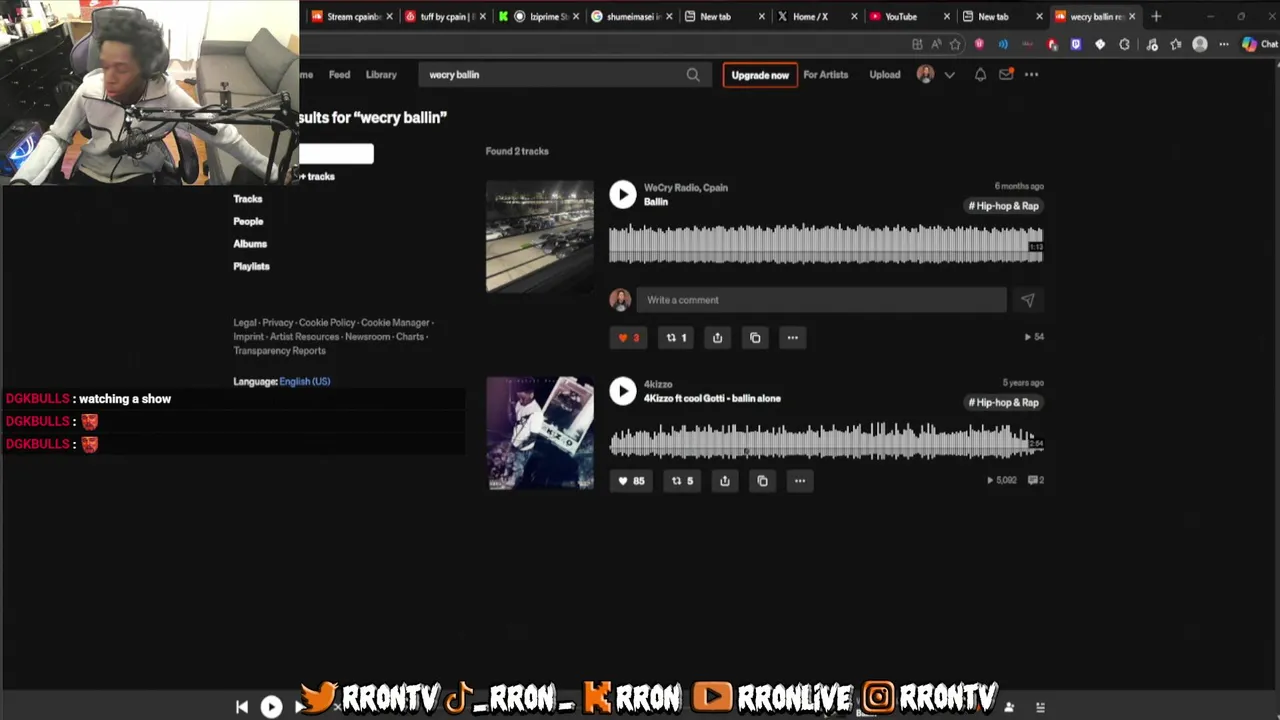Open more options for ballin alone track
Screen dimensions: 1280x720
pos(799,481)
